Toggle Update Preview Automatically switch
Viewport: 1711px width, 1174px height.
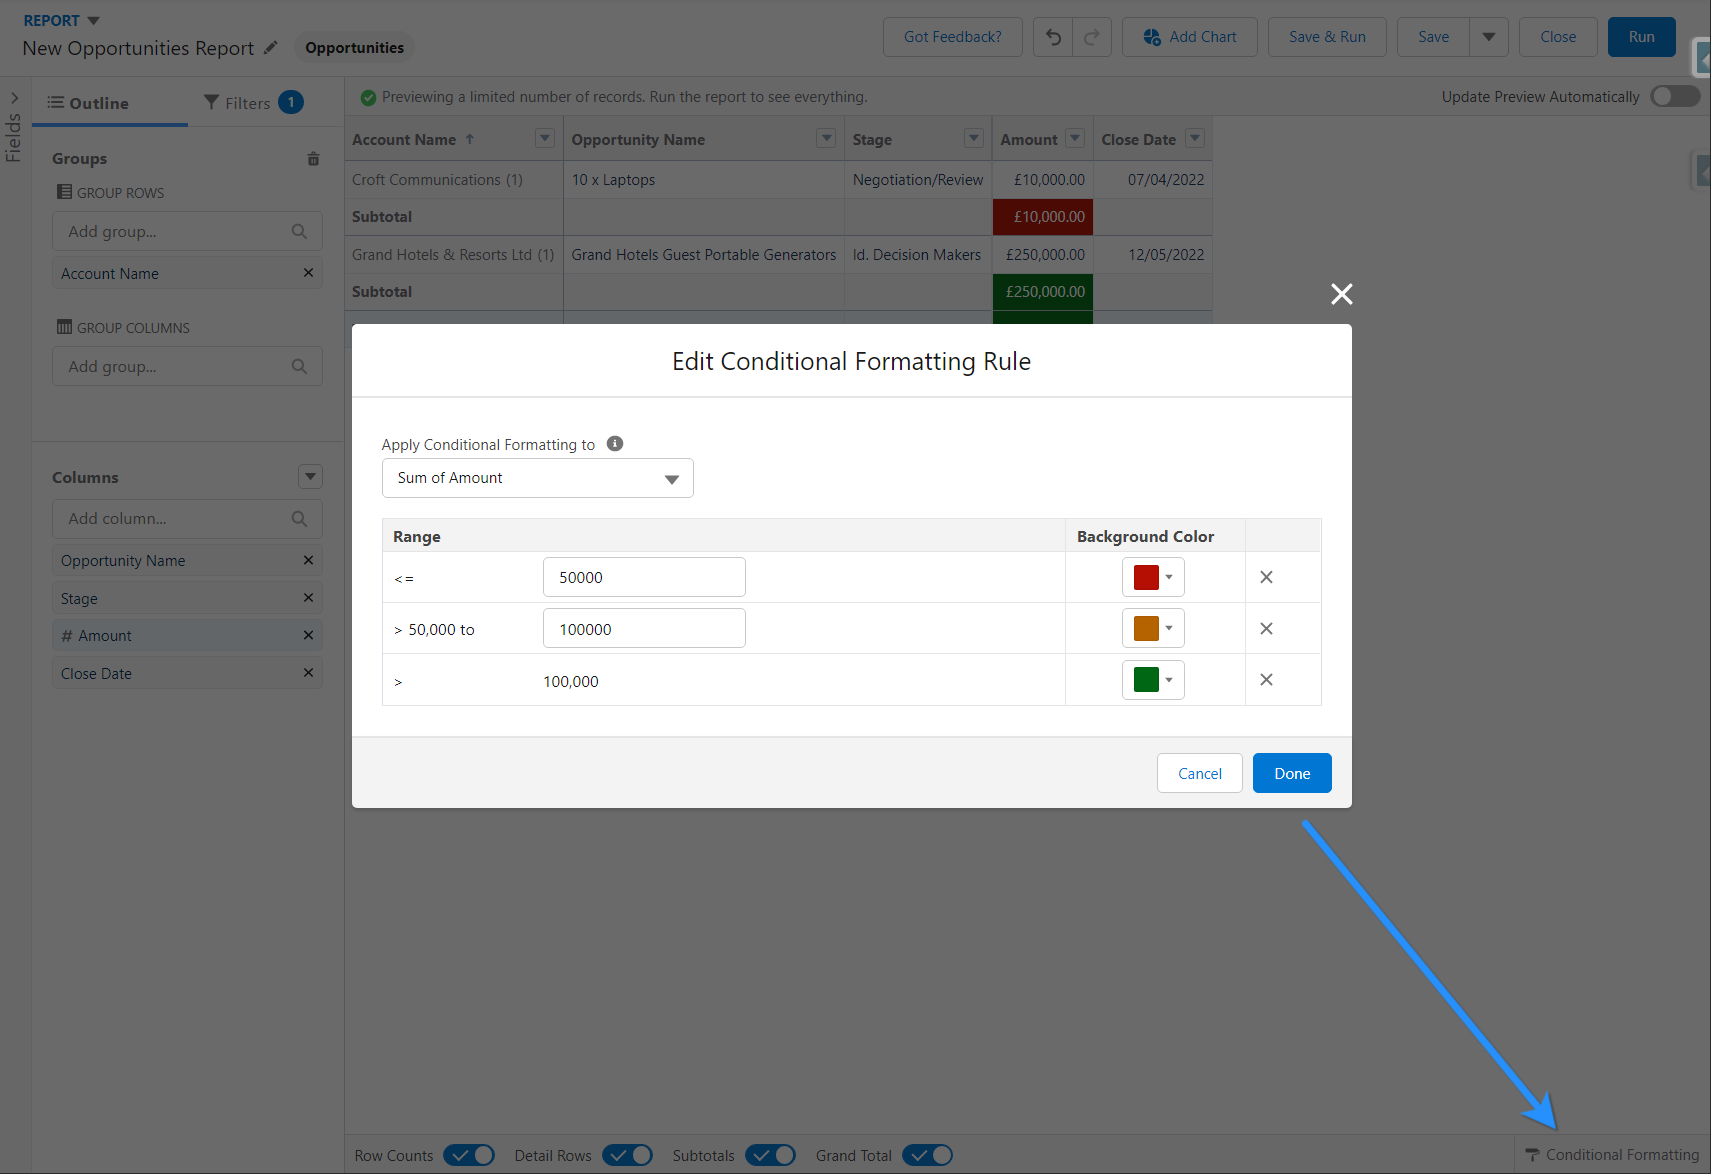1675,96
